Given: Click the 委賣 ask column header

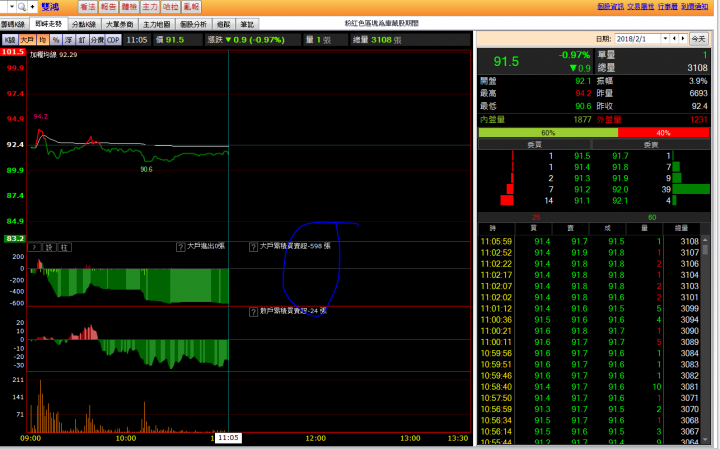Looking at the screenshot, I should coord(651,145).
